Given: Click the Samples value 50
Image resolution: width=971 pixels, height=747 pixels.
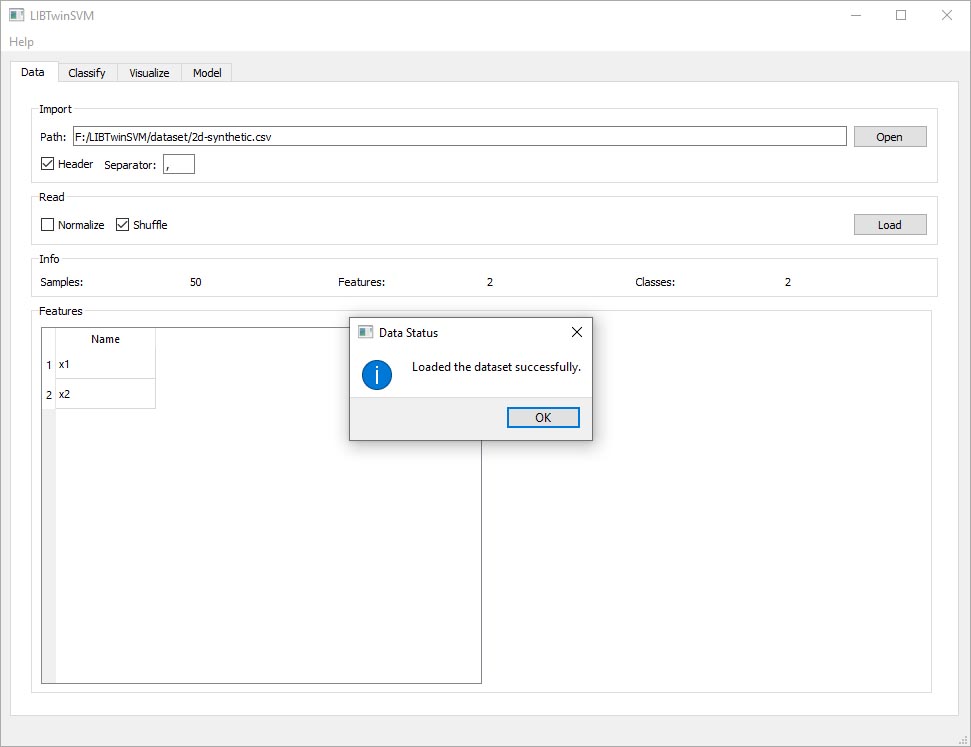Looking at the screenshot, I should [x=196, y=282].
